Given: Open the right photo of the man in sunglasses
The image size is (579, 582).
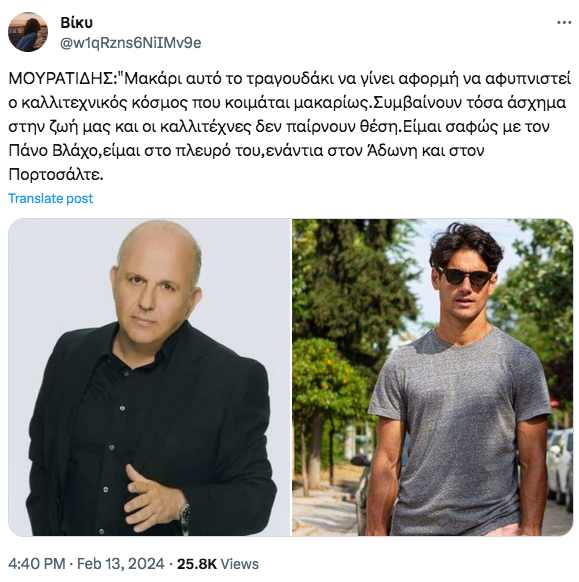Looking at the screenshot, I should click(x=433, y=377).
